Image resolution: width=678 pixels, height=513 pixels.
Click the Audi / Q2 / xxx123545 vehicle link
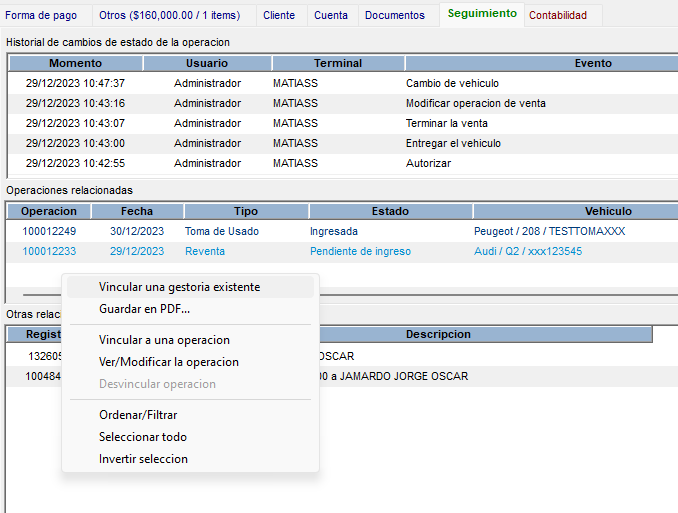[x=527, y=251]
